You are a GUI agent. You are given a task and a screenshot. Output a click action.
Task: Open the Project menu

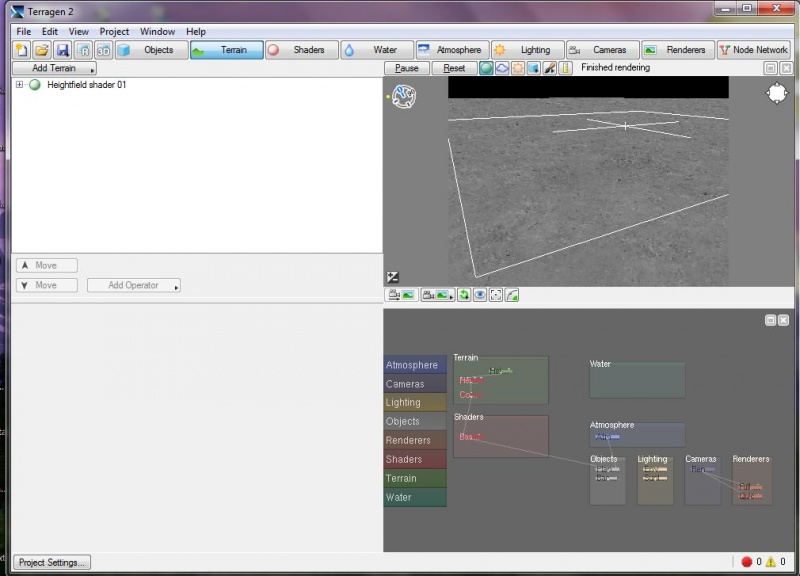pos(114,32)
